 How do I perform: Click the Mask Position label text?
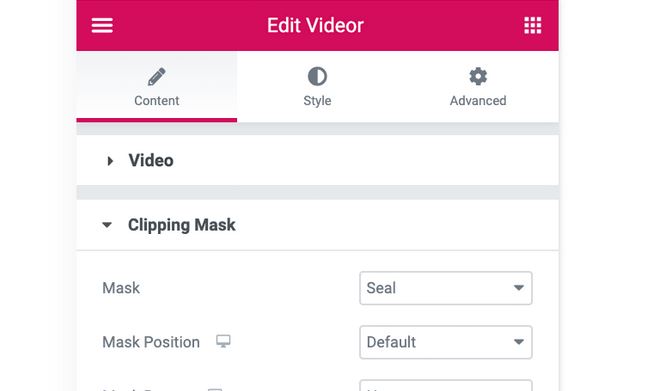click(x=151, y=342)
